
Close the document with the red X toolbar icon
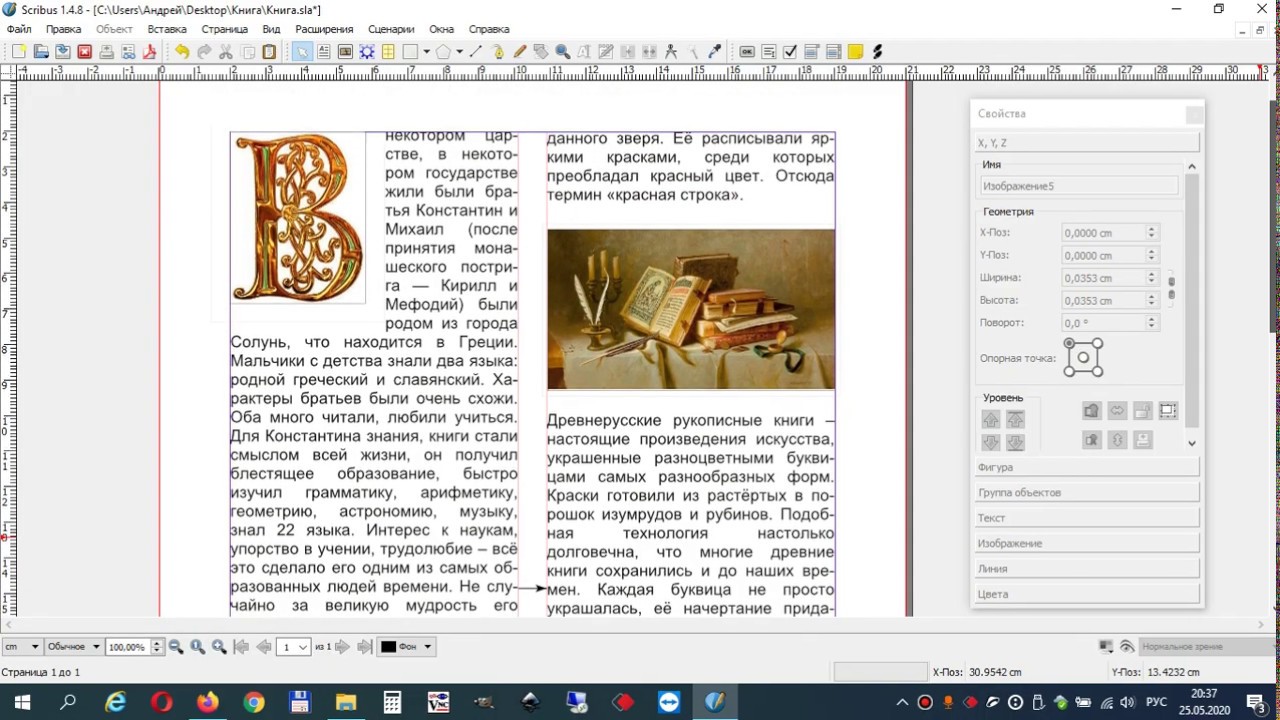[x=85, y=52]
